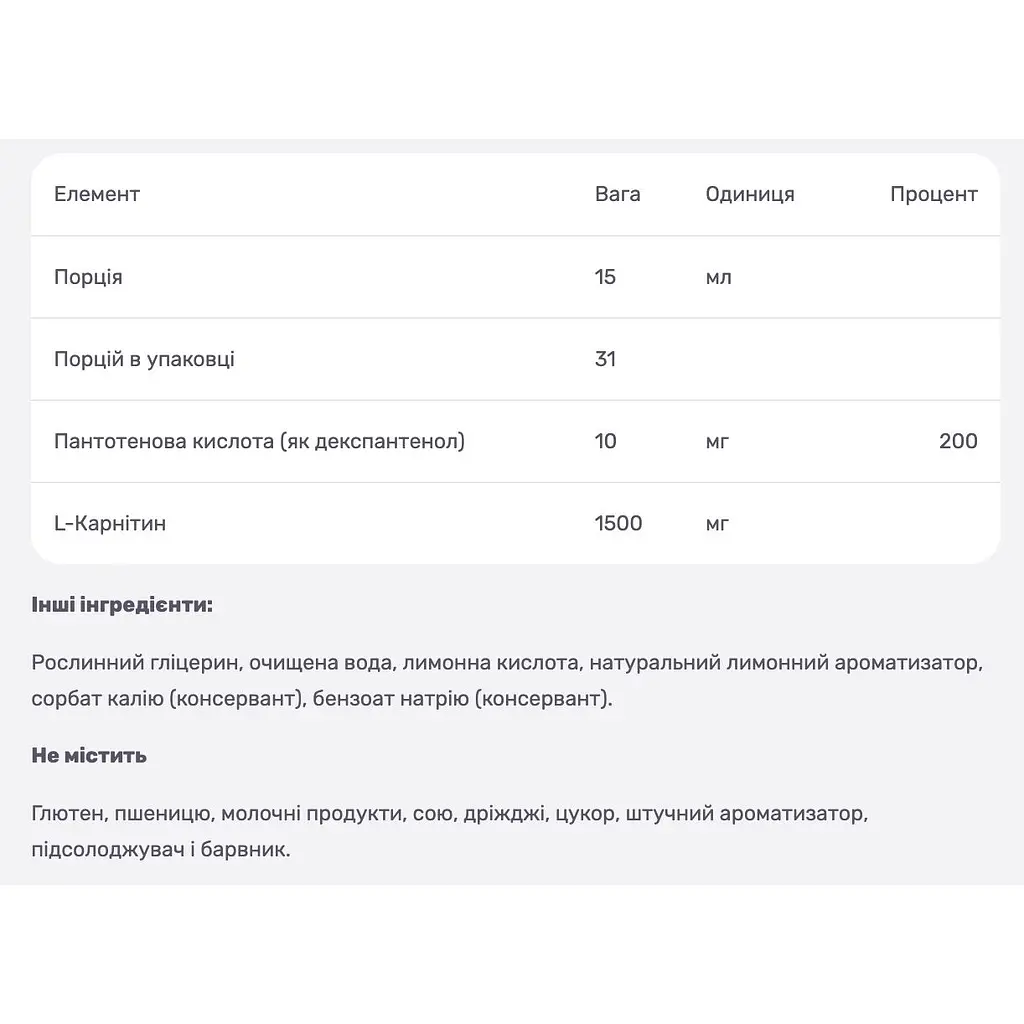1024x1024 pixels.
Task: Click the мл unit in Порція row
Action: coord(718,278)
